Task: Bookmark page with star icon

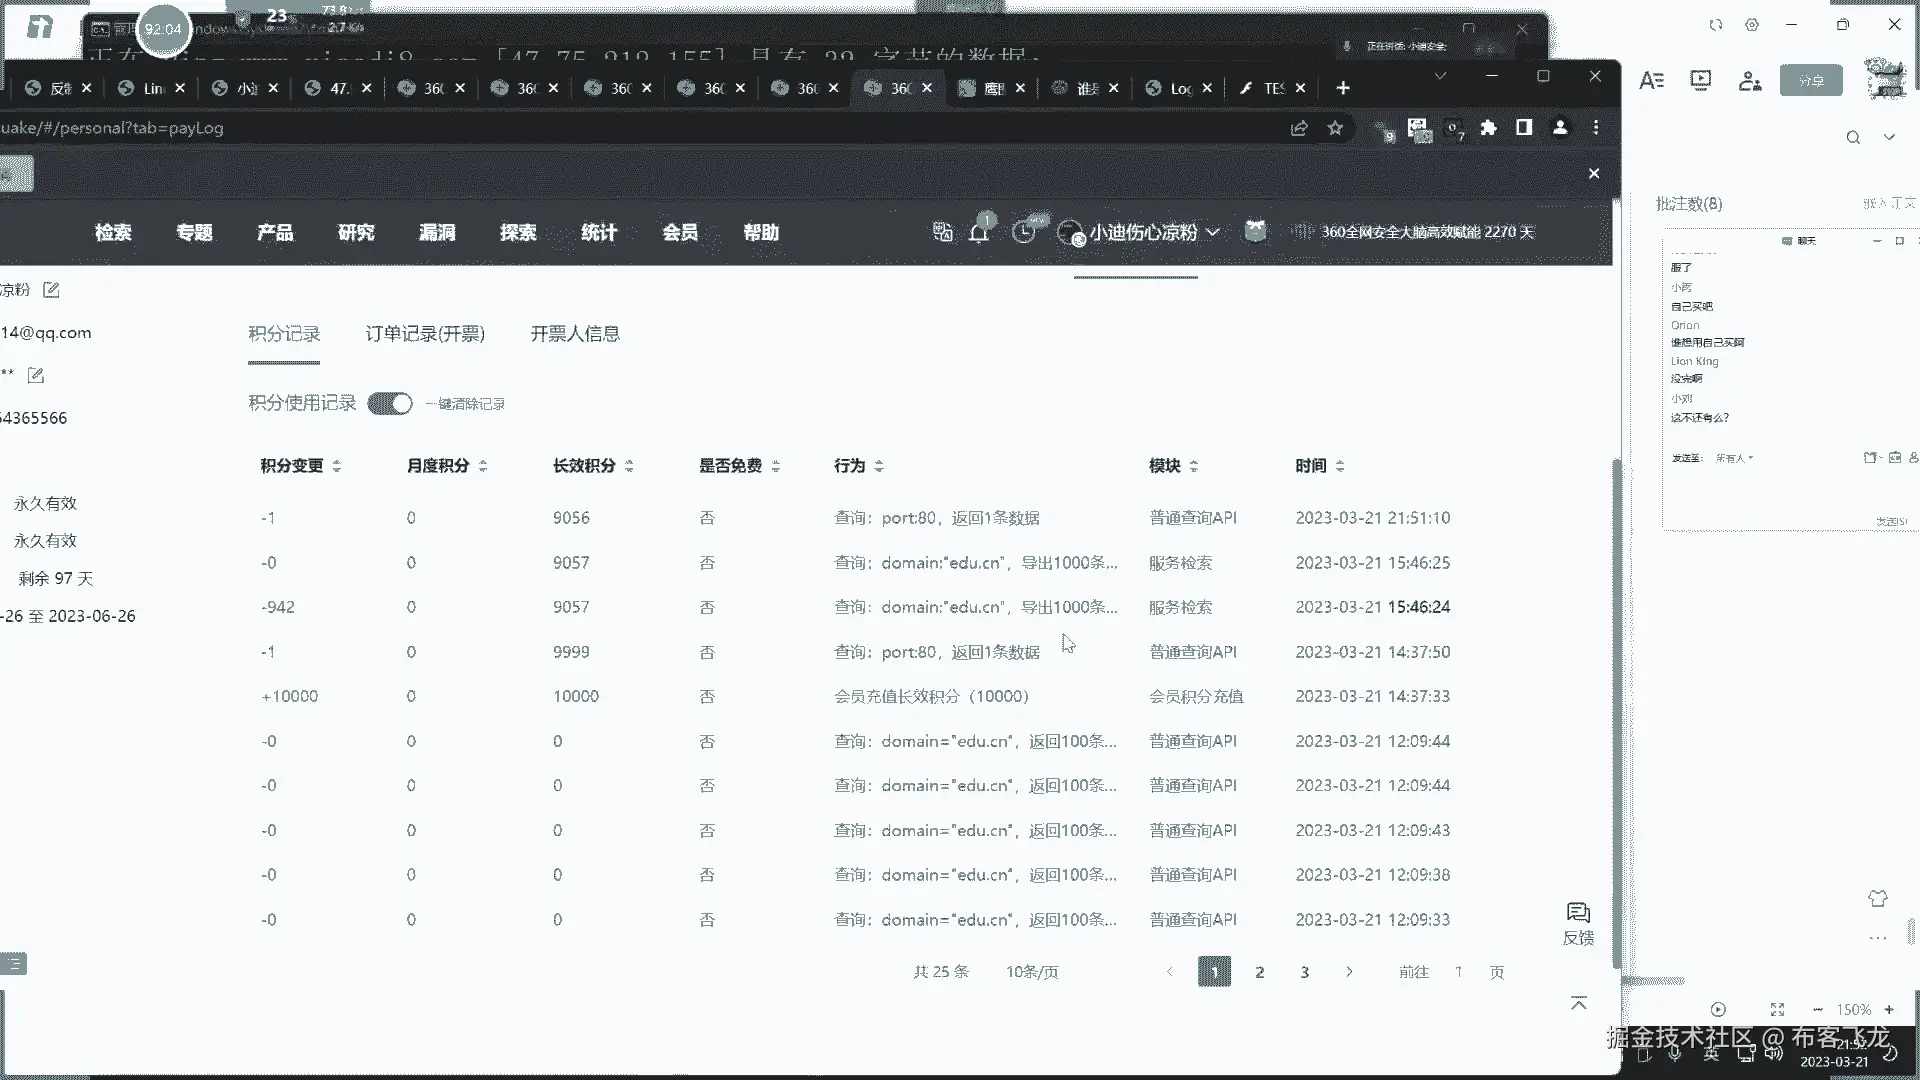Action: click(x=1335, y=128)
